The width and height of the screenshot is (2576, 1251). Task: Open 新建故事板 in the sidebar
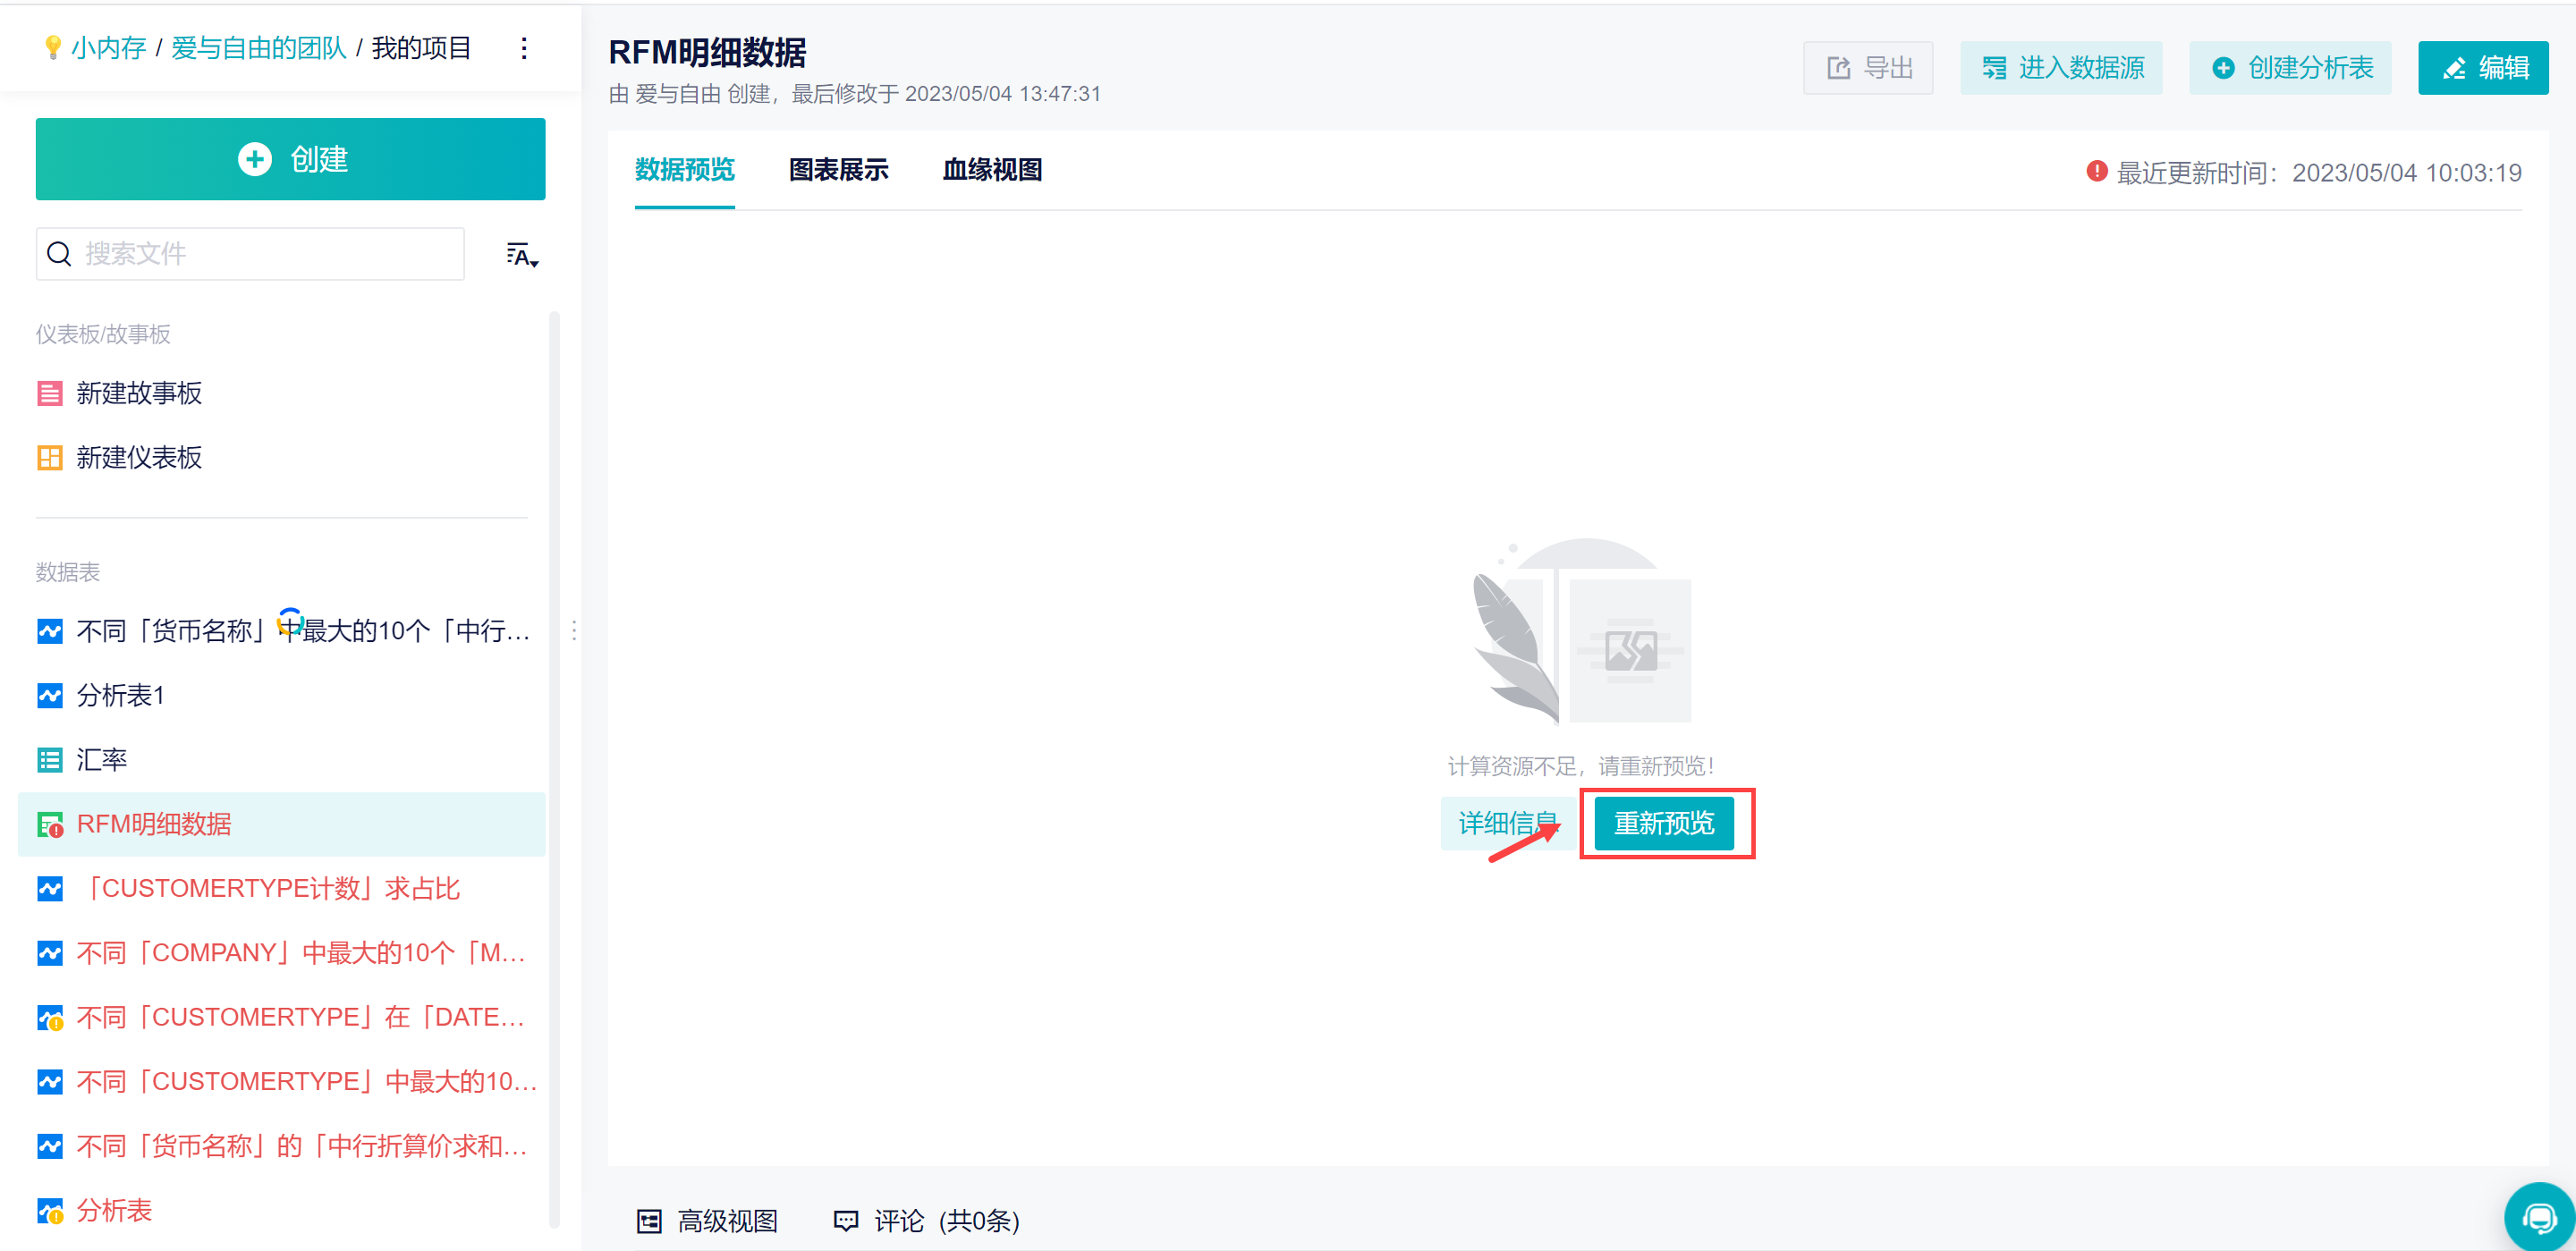[x=139, y=393]
